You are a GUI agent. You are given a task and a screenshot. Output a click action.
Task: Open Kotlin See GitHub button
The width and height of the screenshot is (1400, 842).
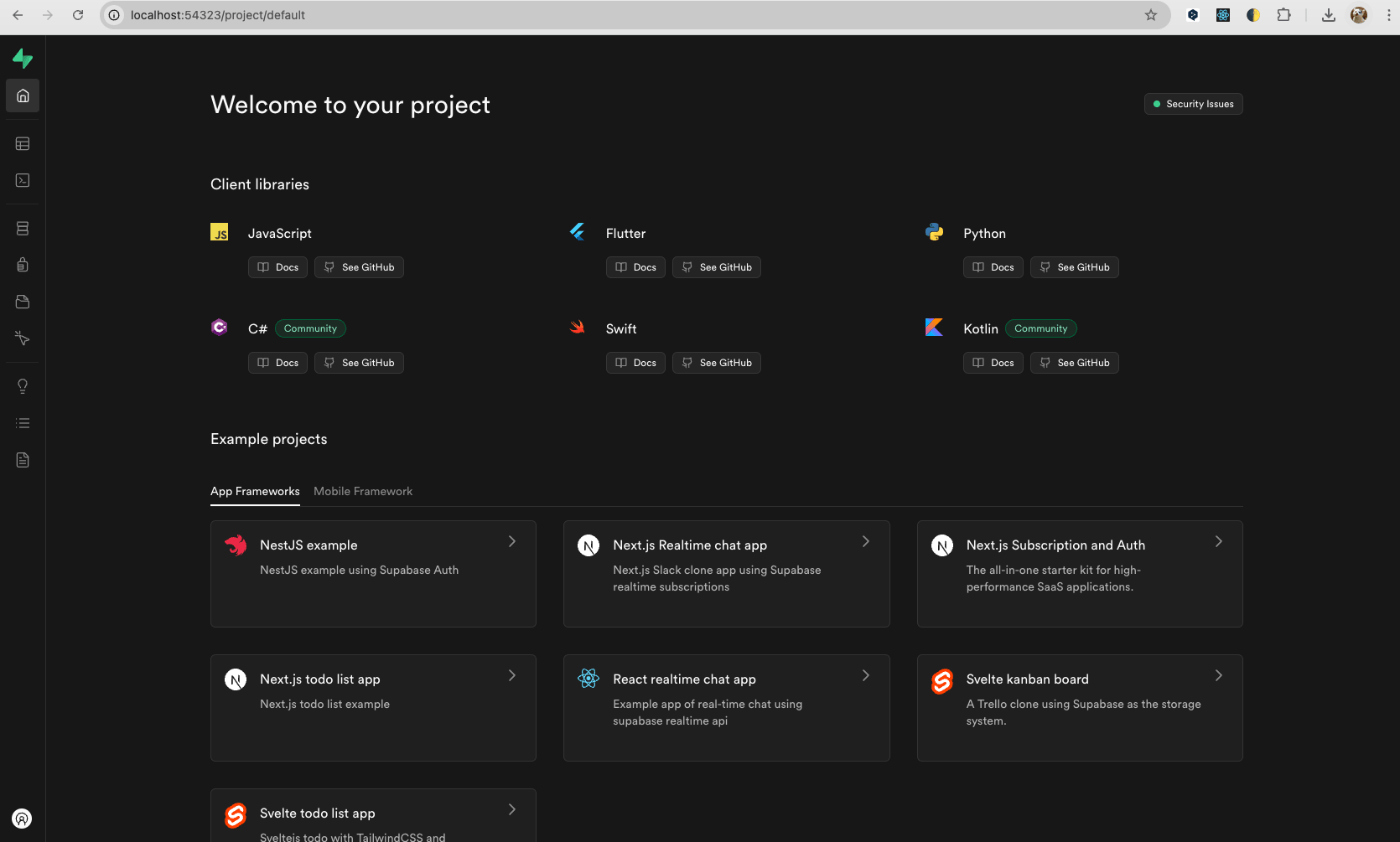1074,362
